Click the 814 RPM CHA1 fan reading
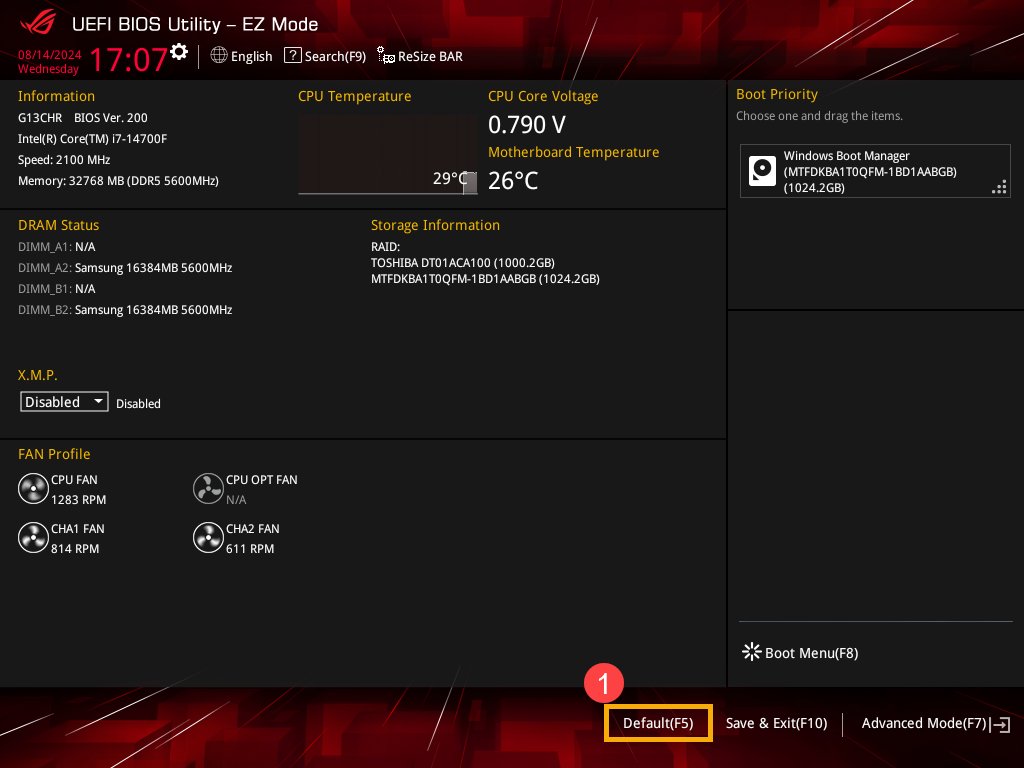Viewport: 1024px width, 768px height. [x=75, y=549]
